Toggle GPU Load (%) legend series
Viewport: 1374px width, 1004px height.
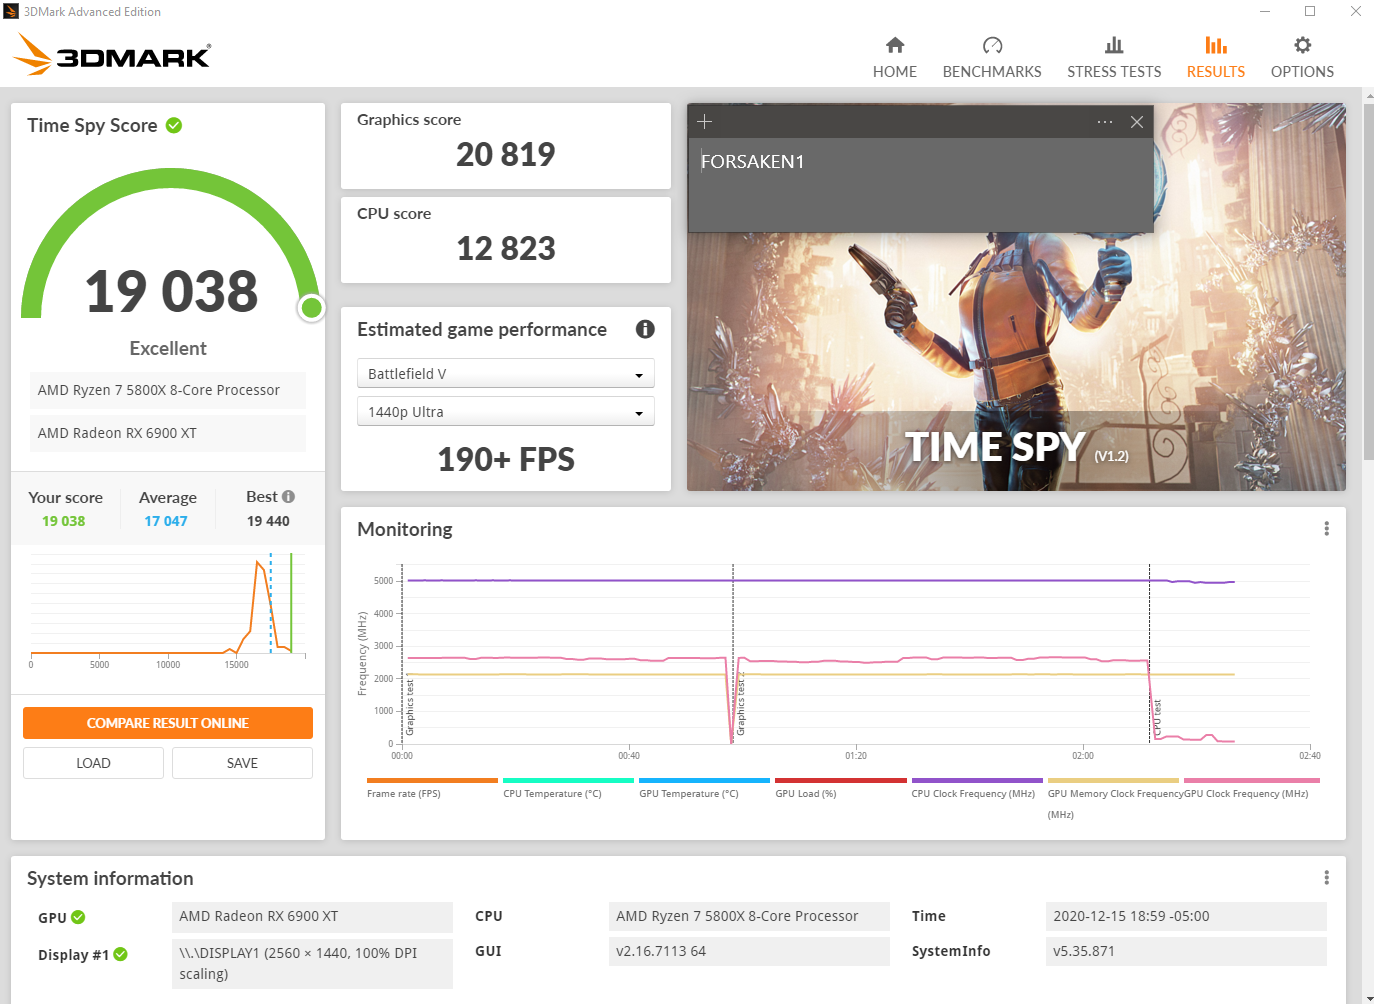tap(805, 793)
